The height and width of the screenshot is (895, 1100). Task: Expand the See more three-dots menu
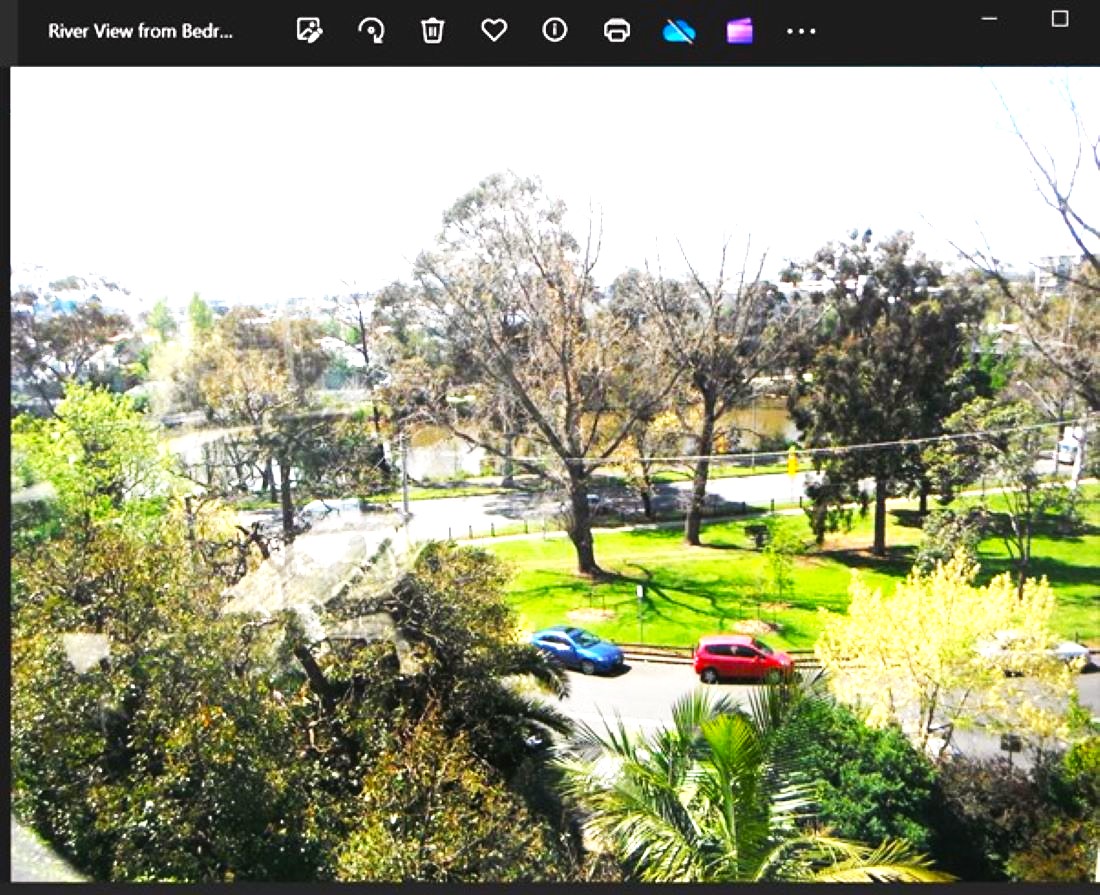coord(801,31)
